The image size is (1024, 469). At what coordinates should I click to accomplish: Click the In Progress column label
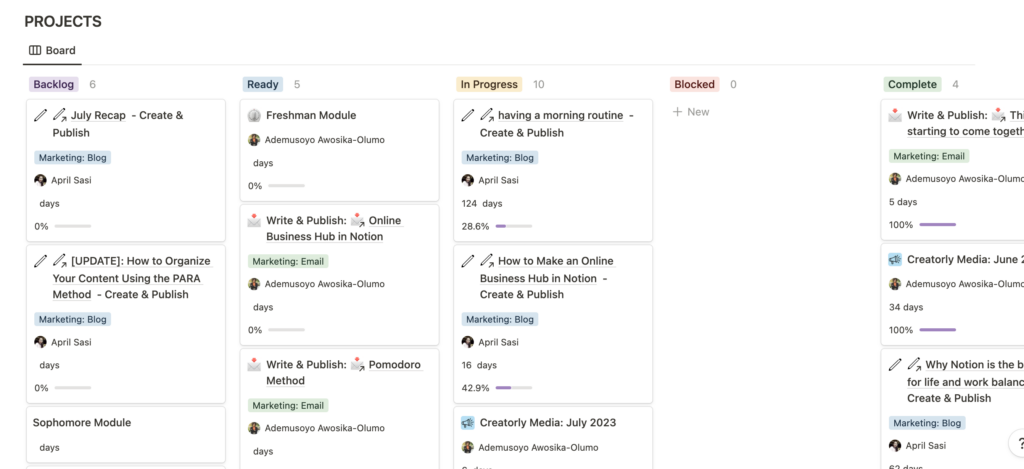coord(489,84)
